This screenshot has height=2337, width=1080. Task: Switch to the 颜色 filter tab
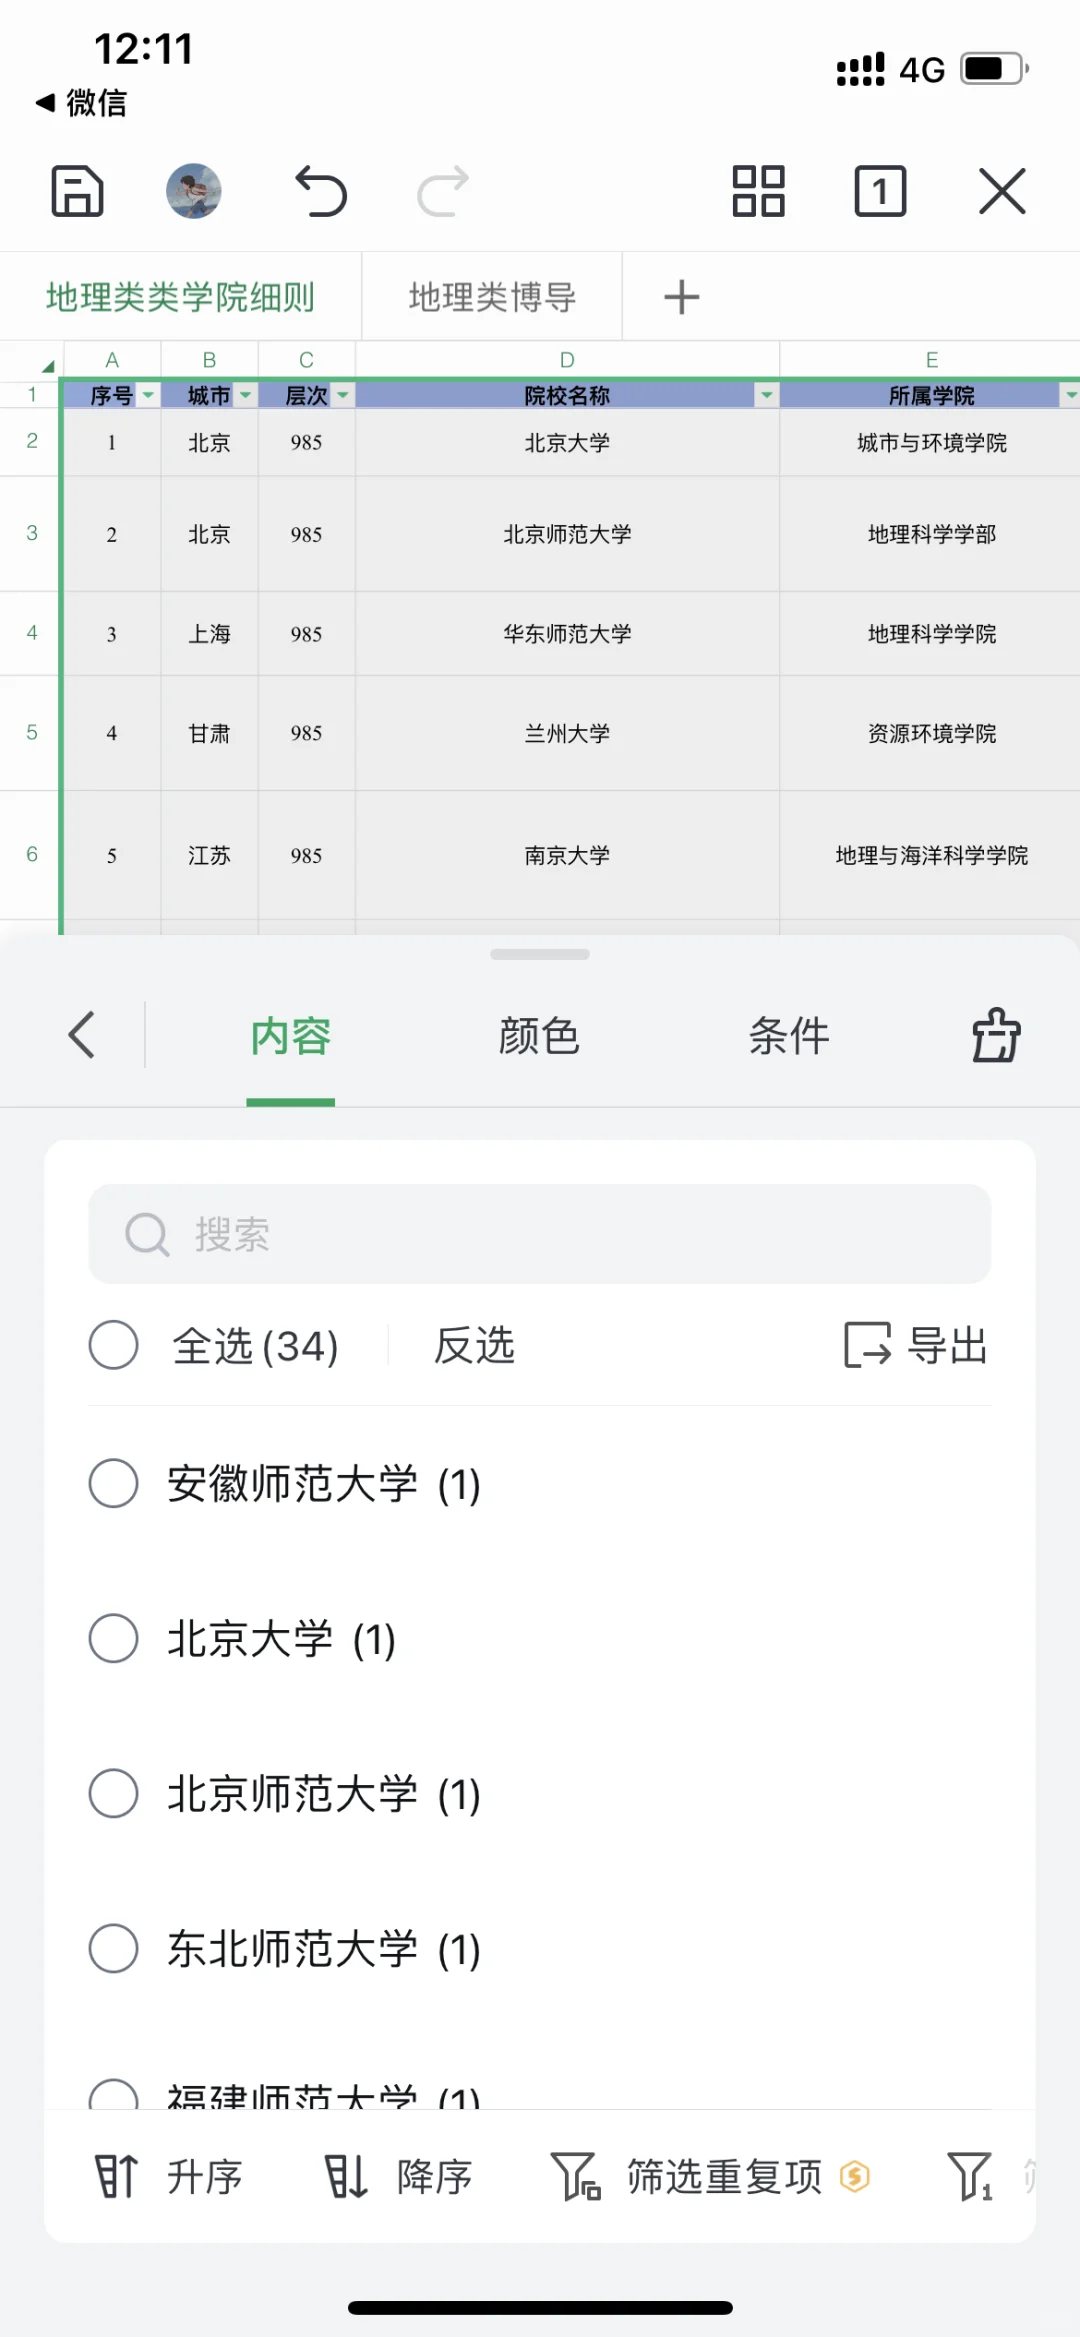(539, 1035)
